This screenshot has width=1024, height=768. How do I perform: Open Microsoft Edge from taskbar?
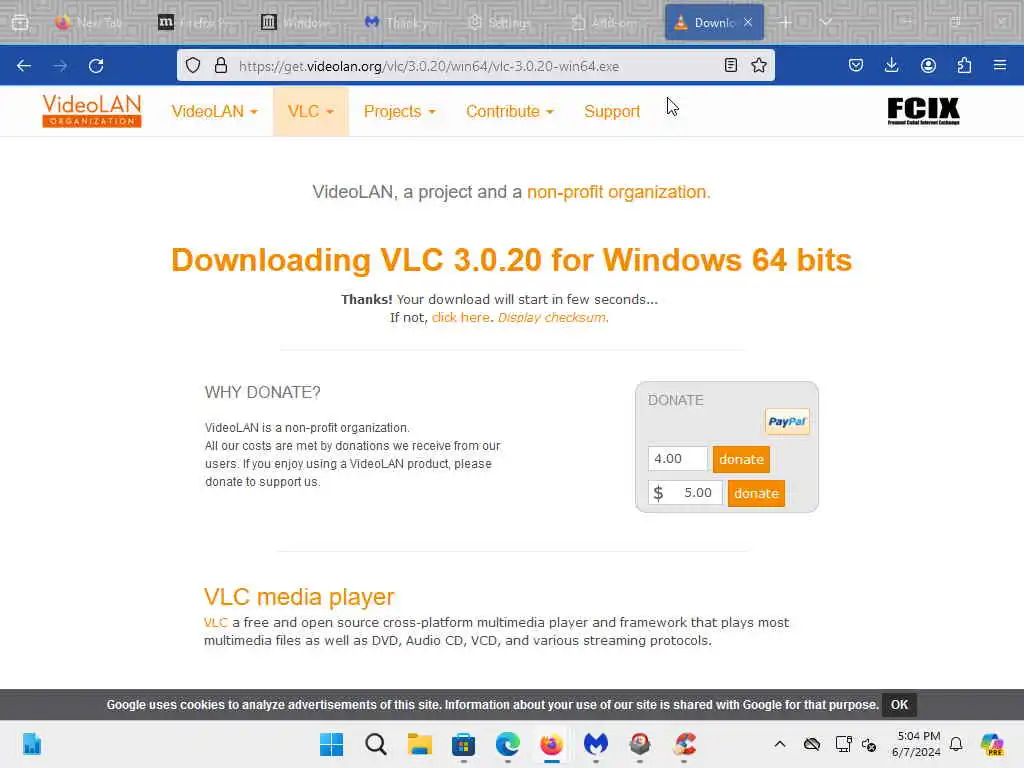point(507,744)
